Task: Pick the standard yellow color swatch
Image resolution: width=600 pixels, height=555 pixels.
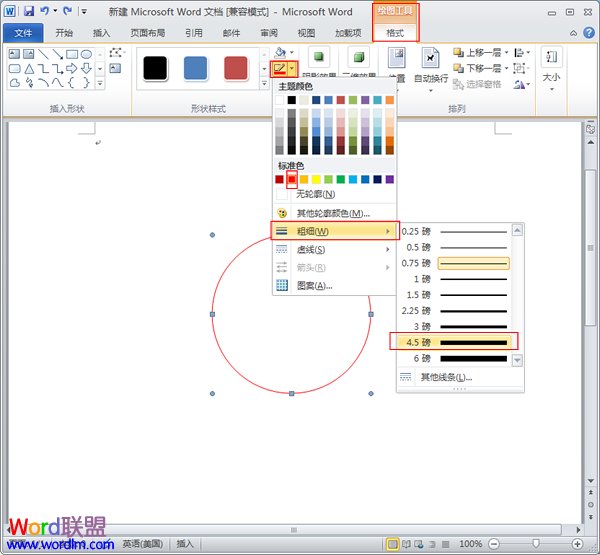Action: point(316,180)
